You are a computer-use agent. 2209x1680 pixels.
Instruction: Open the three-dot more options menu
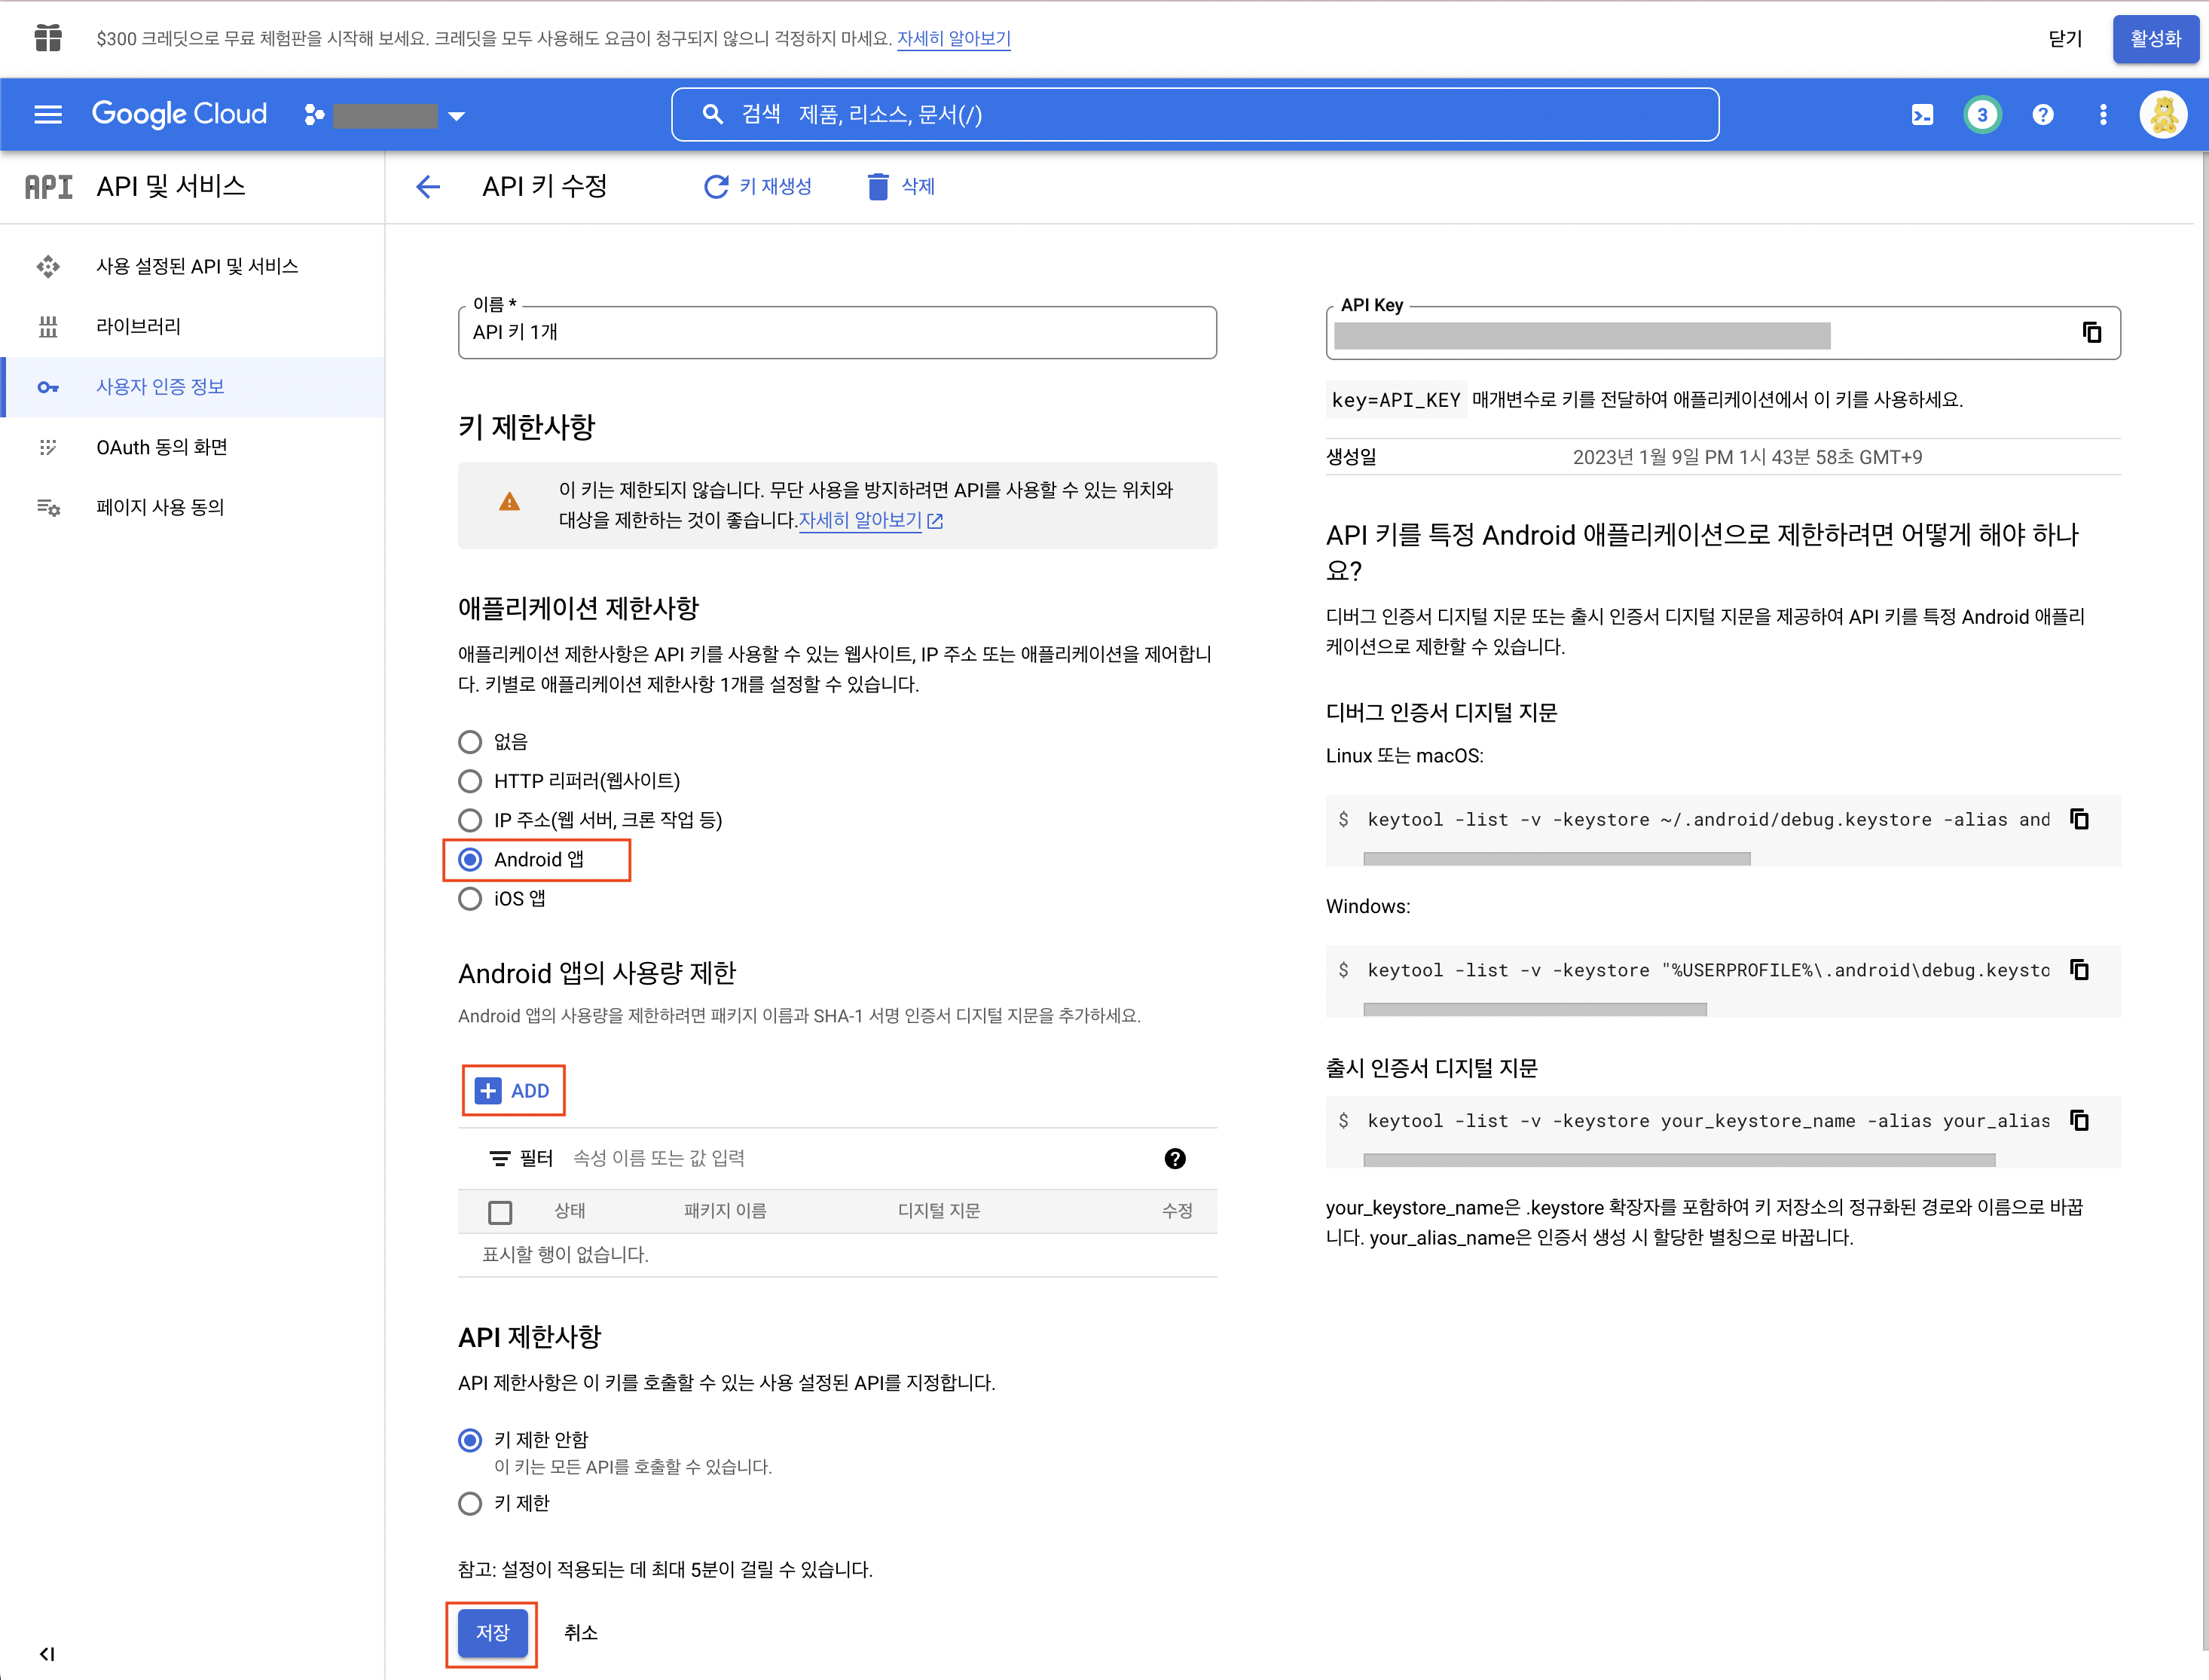tap(2102, 115)
